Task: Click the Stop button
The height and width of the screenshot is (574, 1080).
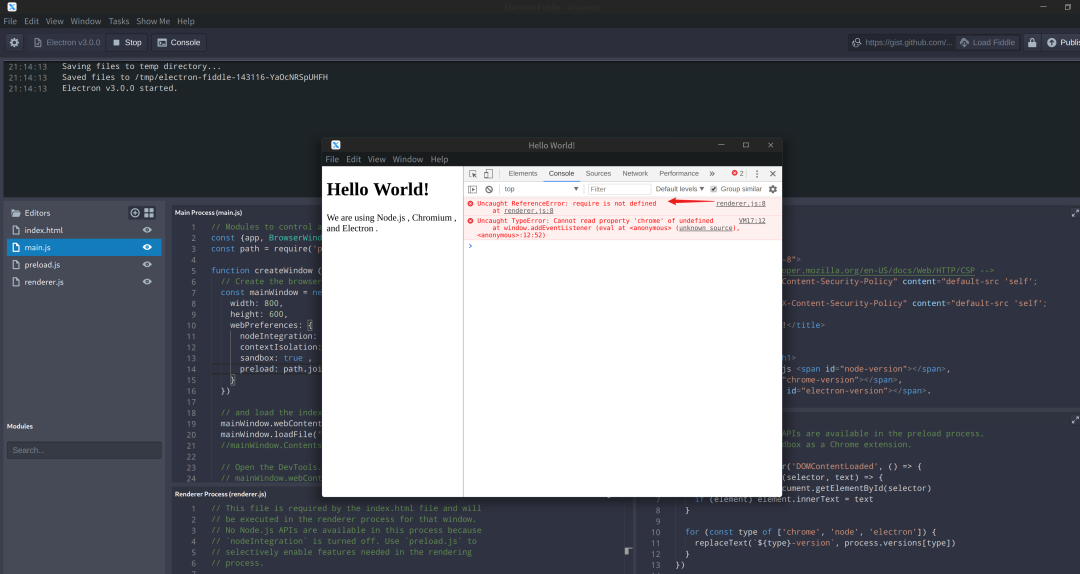Action: click(x=127, y=42)
